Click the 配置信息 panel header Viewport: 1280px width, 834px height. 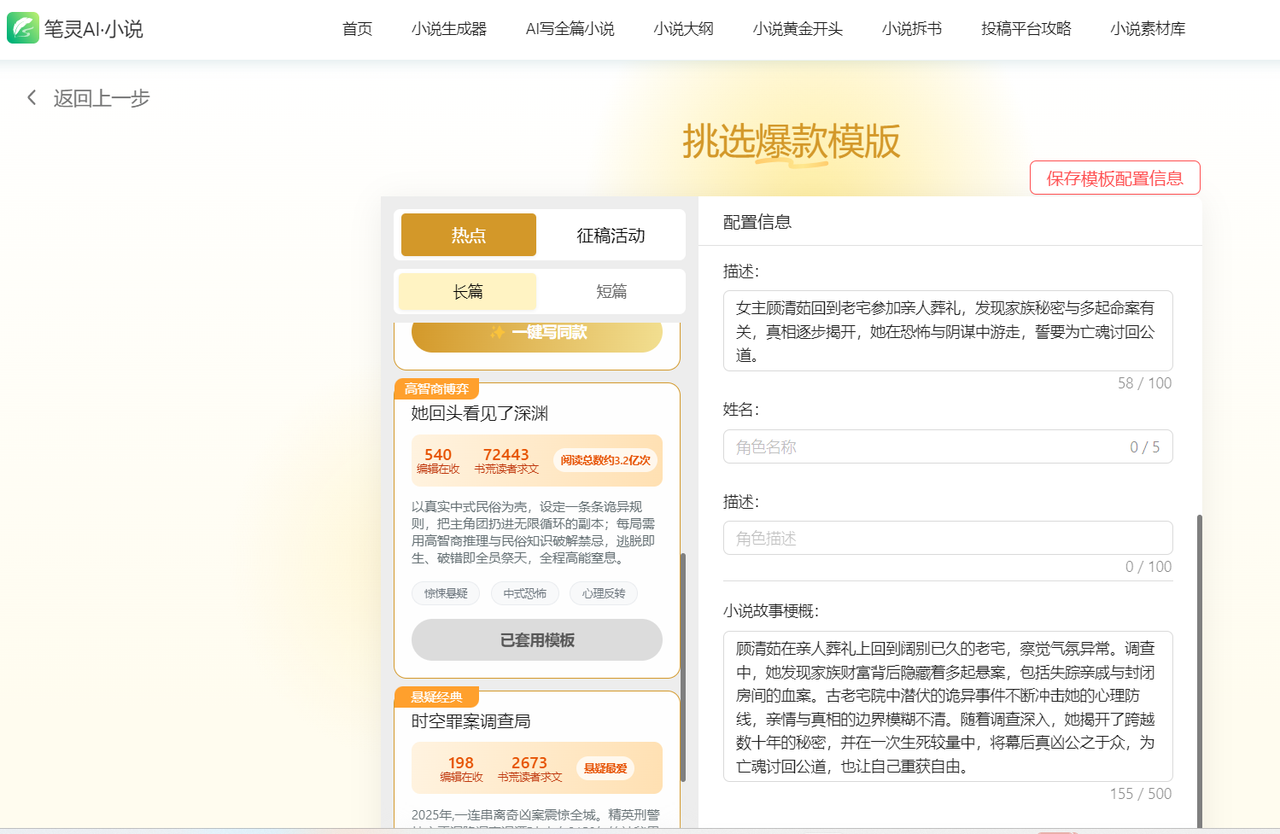click(950, 222)
